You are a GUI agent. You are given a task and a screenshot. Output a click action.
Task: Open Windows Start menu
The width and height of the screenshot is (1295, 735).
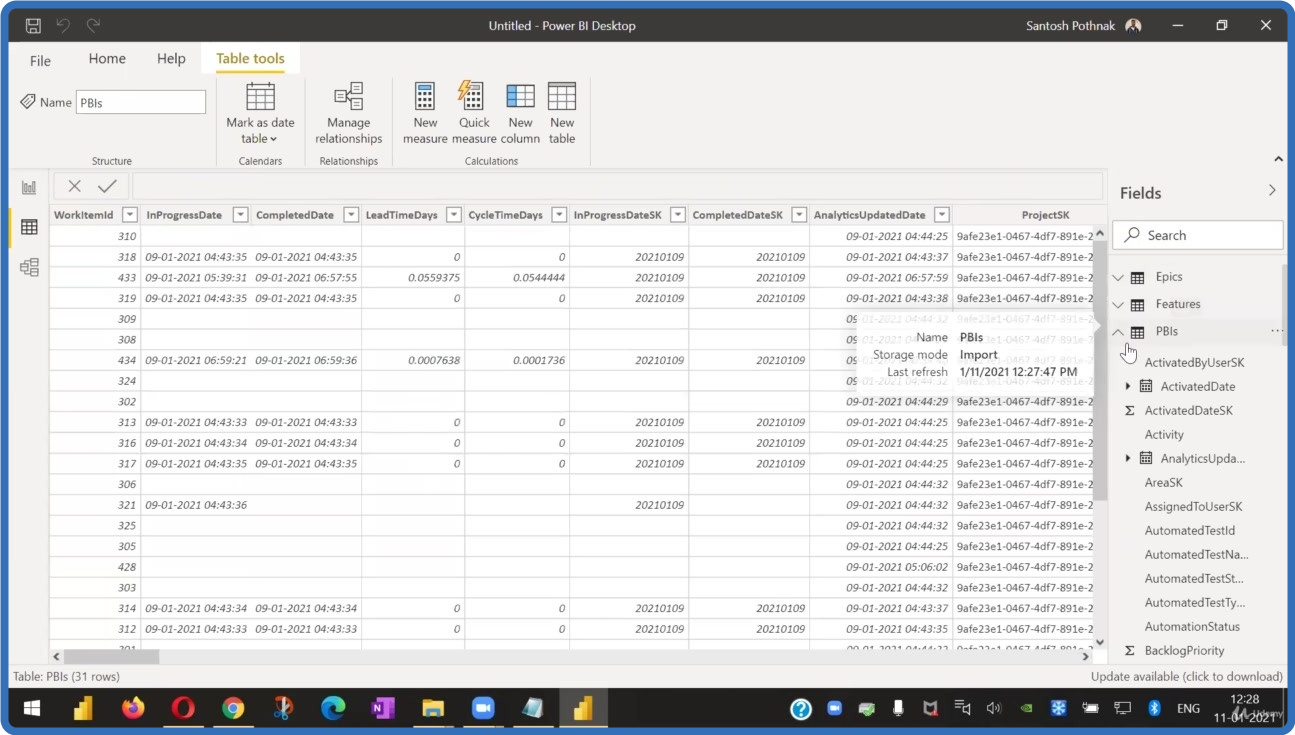[31, 709]
